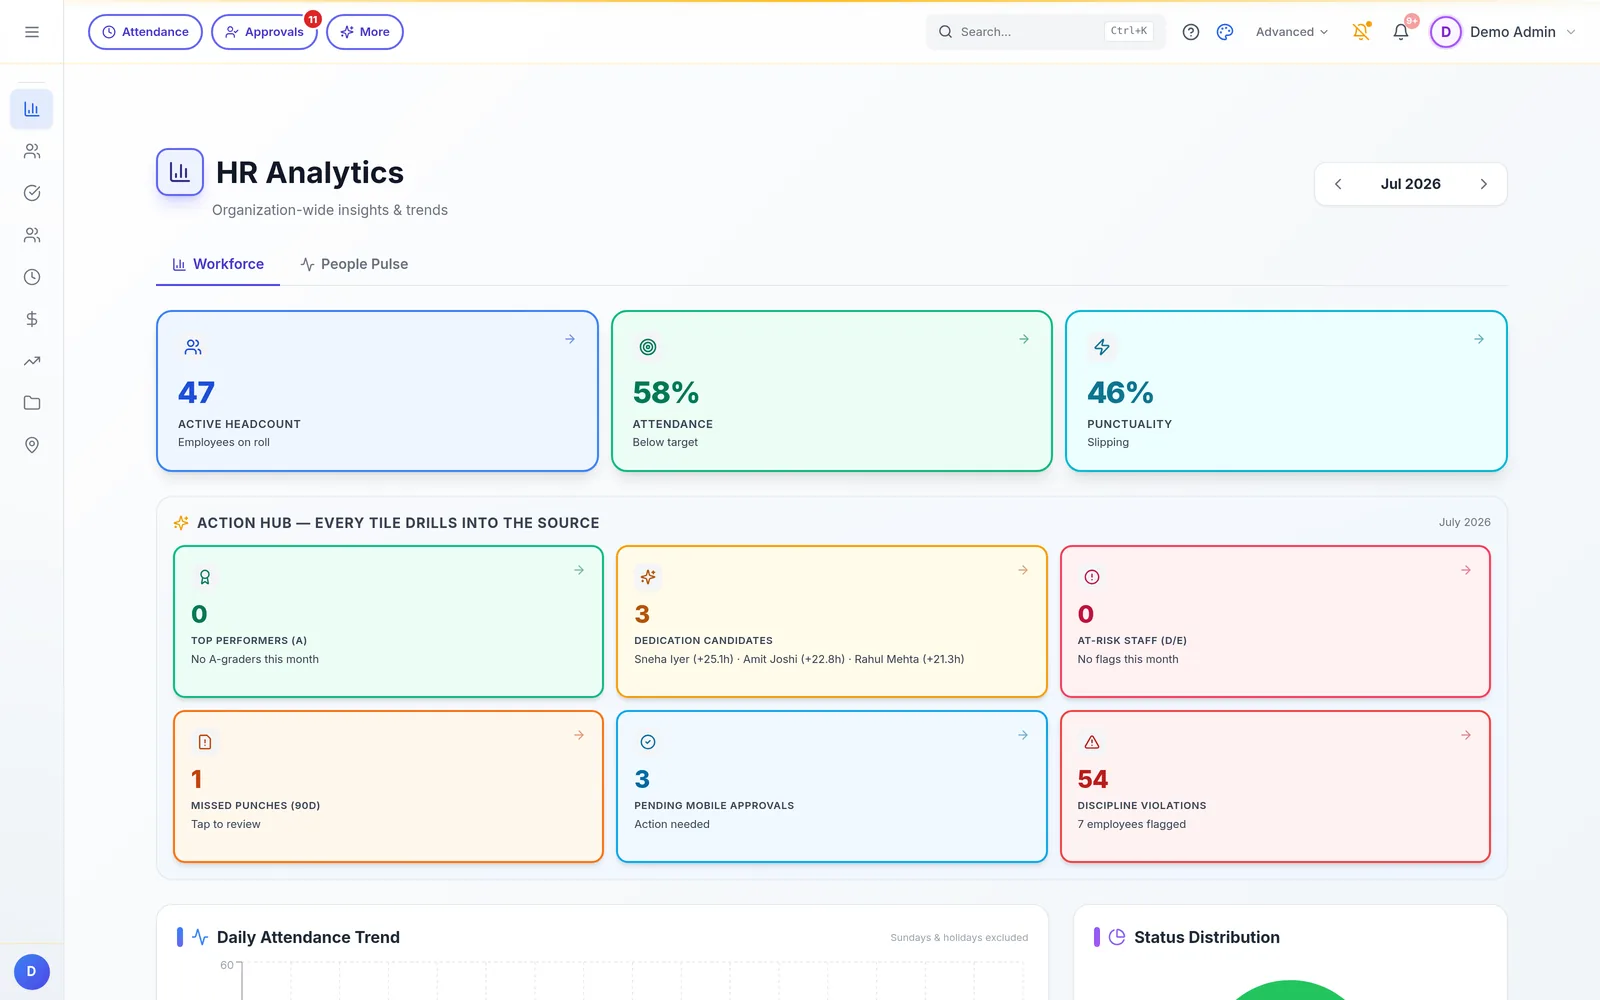The width and height of the screenshot is (1600, 1000).
Task: Open the Active Headcount 47 card
Action: coord(377,391)
